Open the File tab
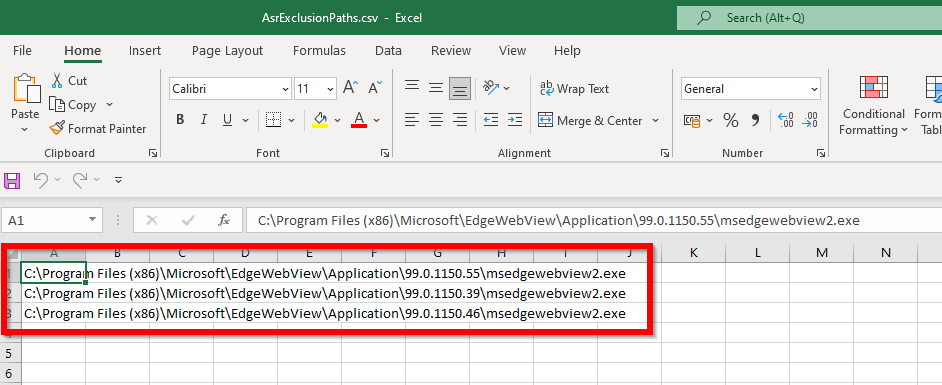This screenshot has width=942, height=385. tap(22, 50)
